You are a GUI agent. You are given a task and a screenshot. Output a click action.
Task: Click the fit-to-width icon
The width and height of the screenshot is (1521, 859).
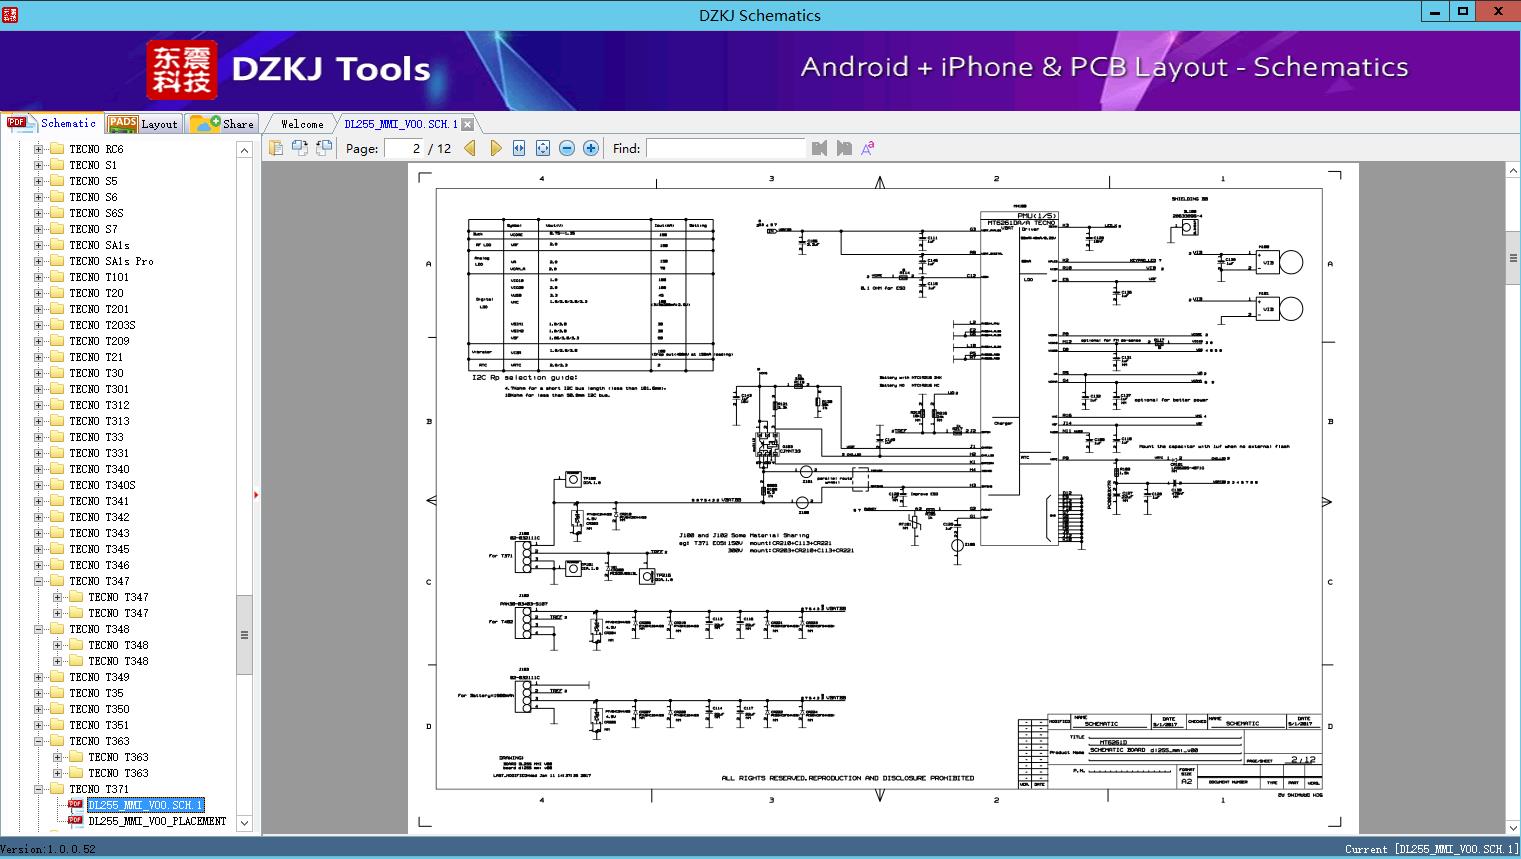click(519, 148)
